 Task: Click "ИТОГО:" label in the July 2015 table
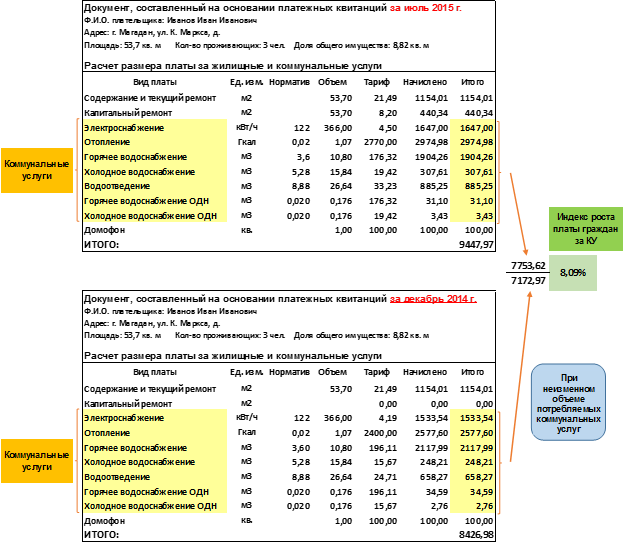pyautogui.click(x=101, y=244)
